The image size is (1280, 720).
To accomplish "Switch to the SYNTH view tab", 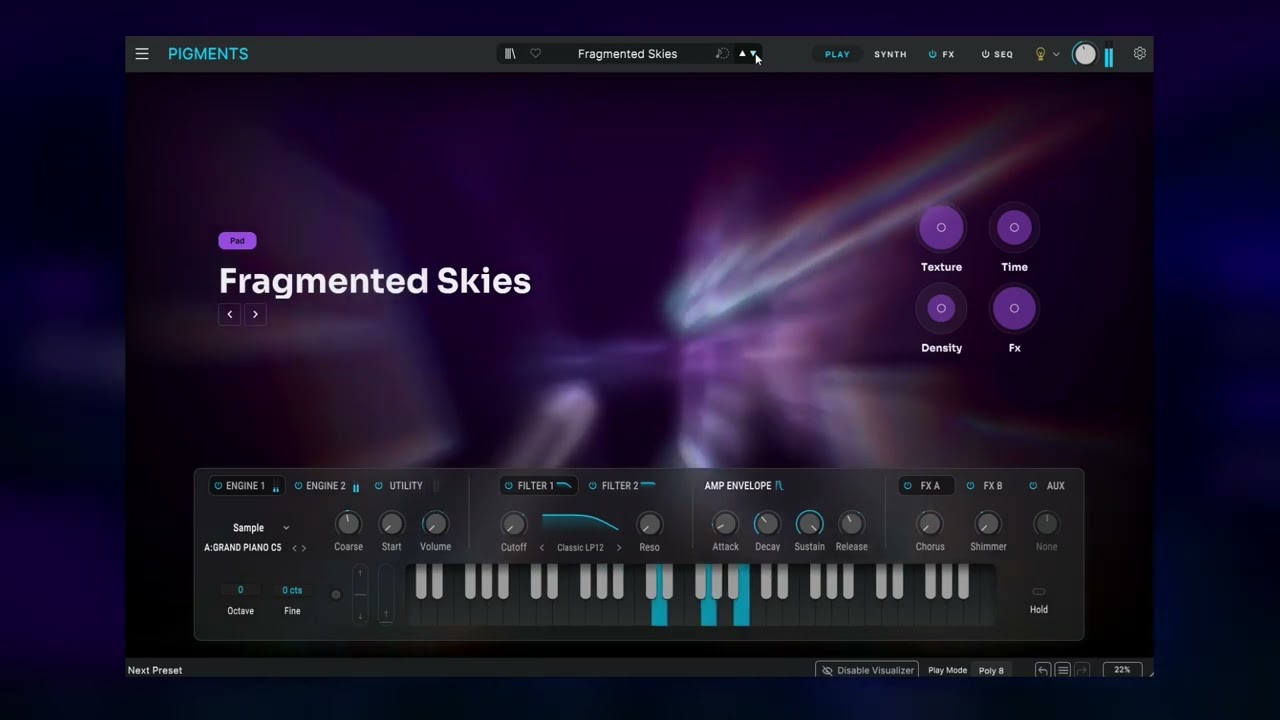I will (x=890, y=54).
